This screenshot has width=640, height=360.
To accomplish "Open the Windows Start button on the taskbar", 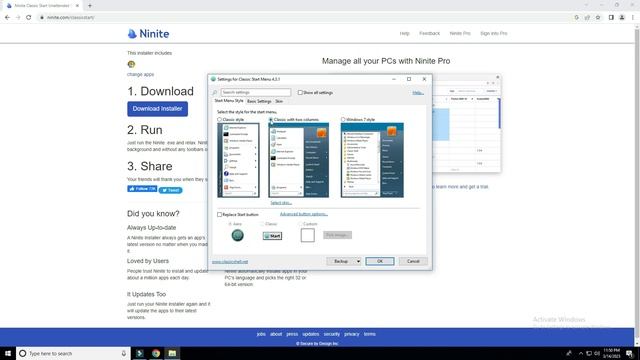I will point(8,353).
